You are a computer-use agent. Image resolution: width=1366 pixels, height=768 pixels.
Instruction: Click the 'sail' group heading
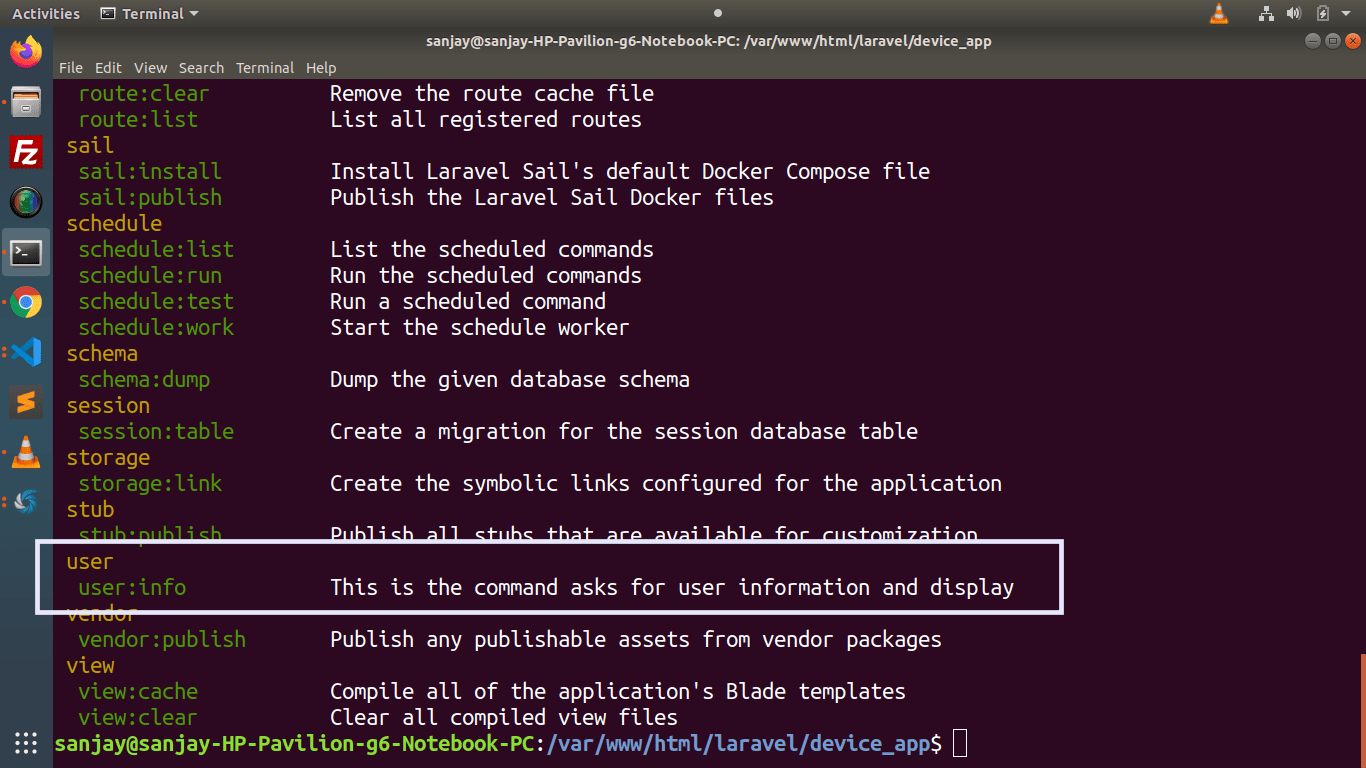point(90,146)
